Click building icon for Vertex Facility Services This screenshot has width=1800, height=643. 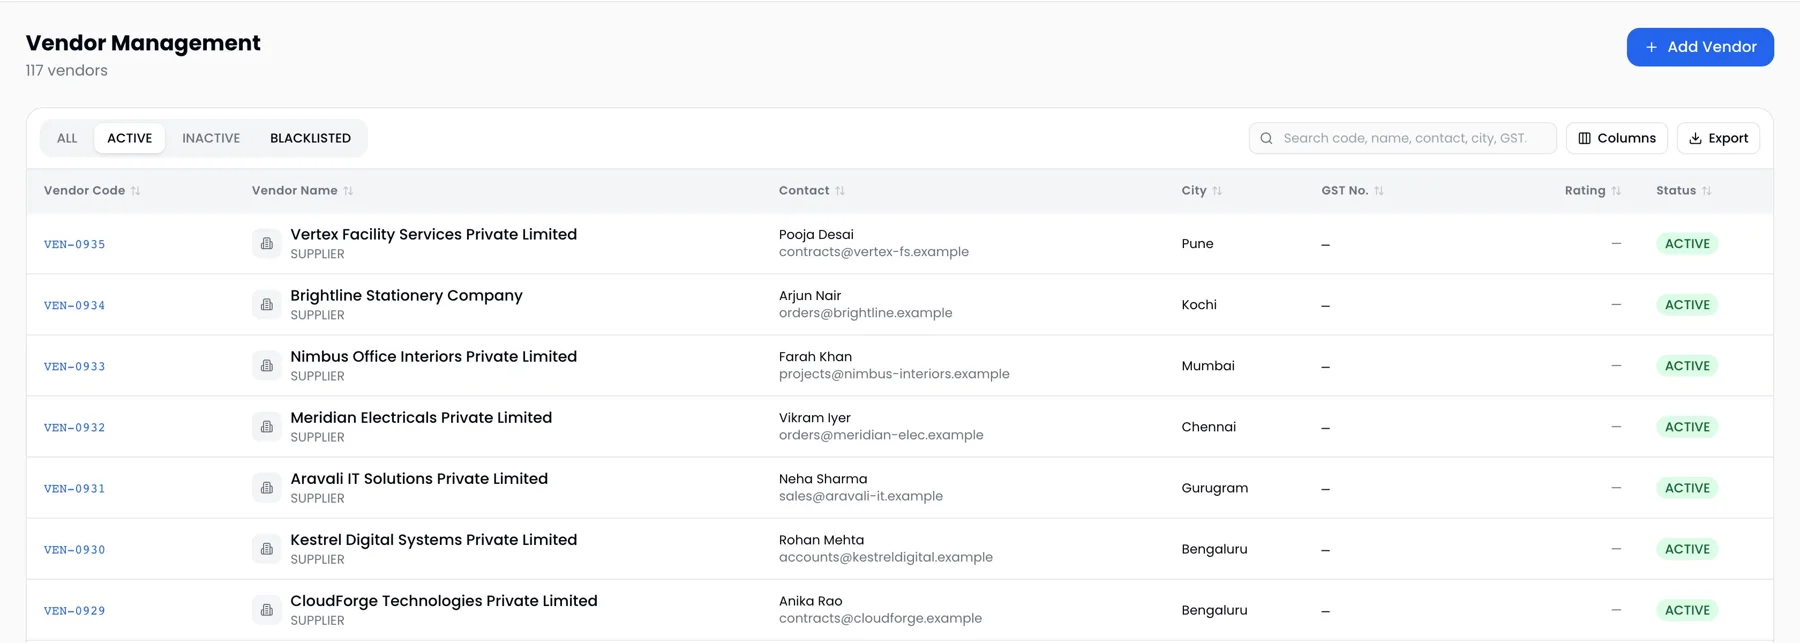[x=267, y=243]
